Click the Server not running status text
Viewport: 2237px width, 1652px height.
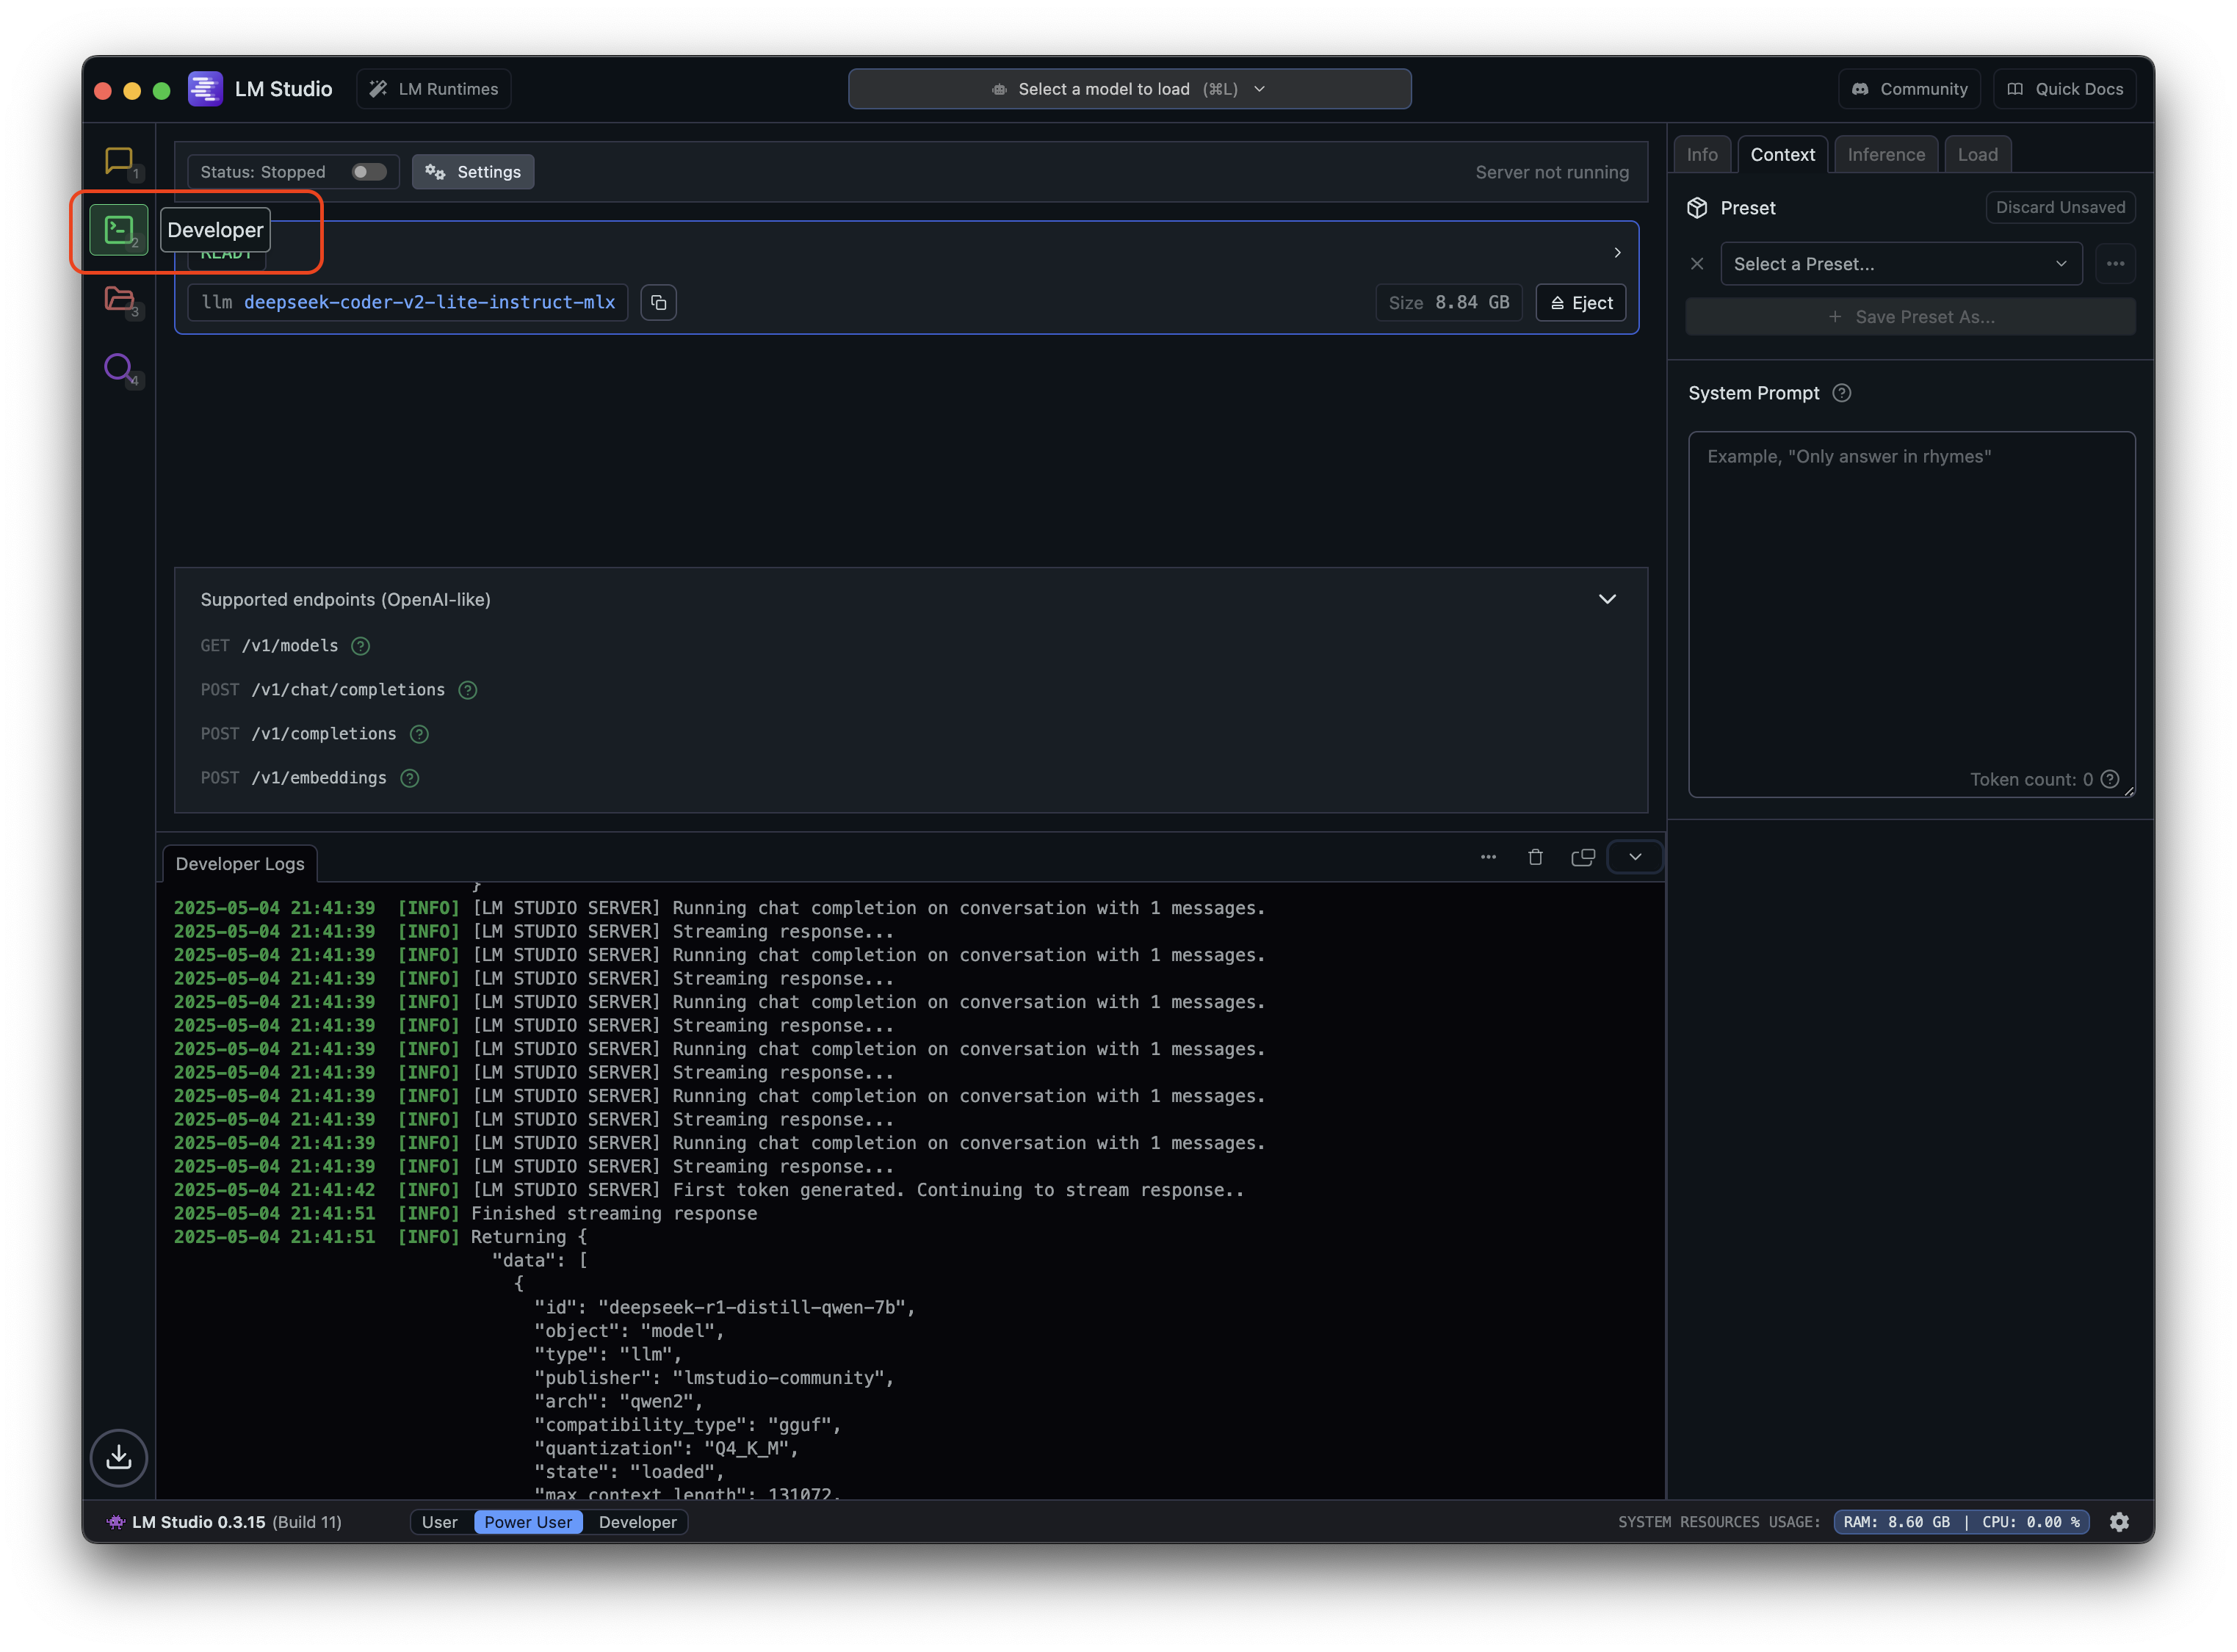click(x=1551, y=172)
